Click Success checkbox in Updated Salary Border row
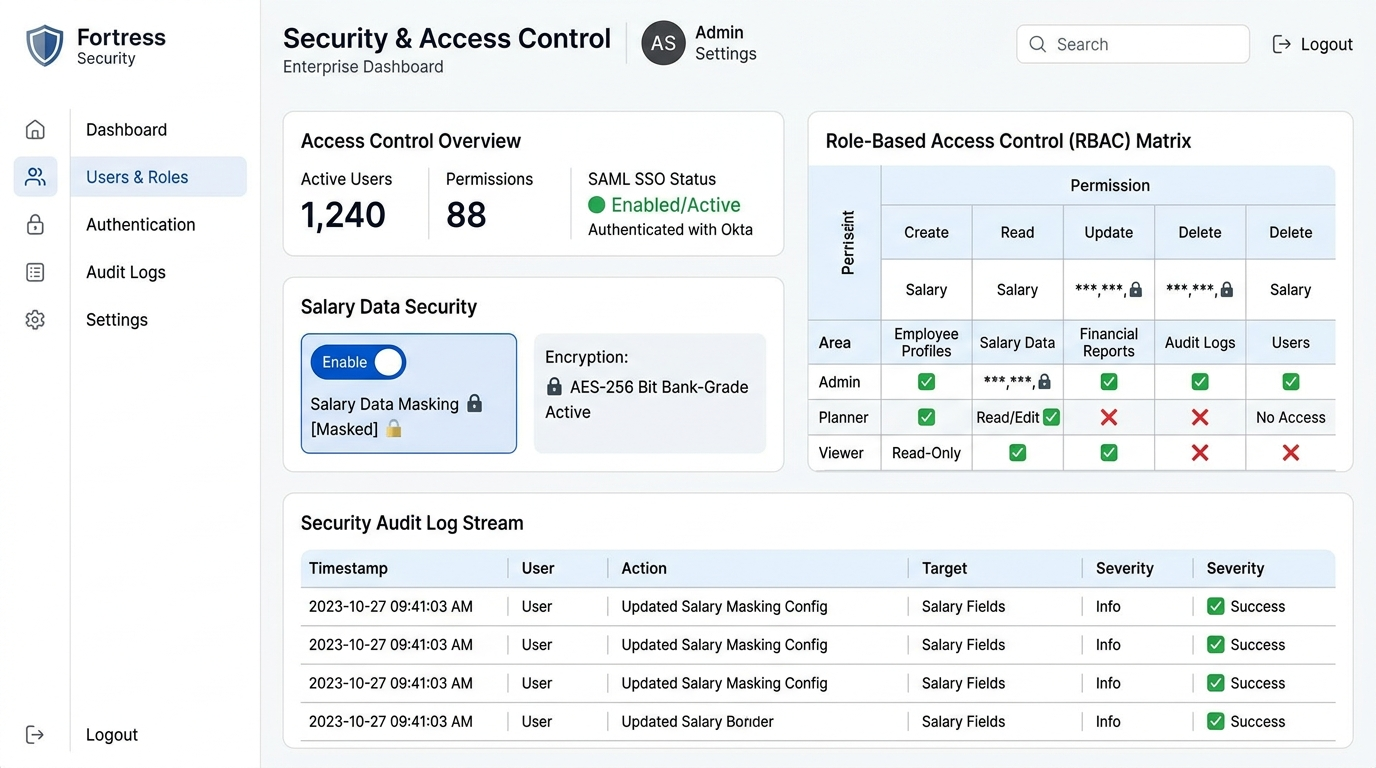Viewport: 1376px width, 768px height. click(1216, 721)
